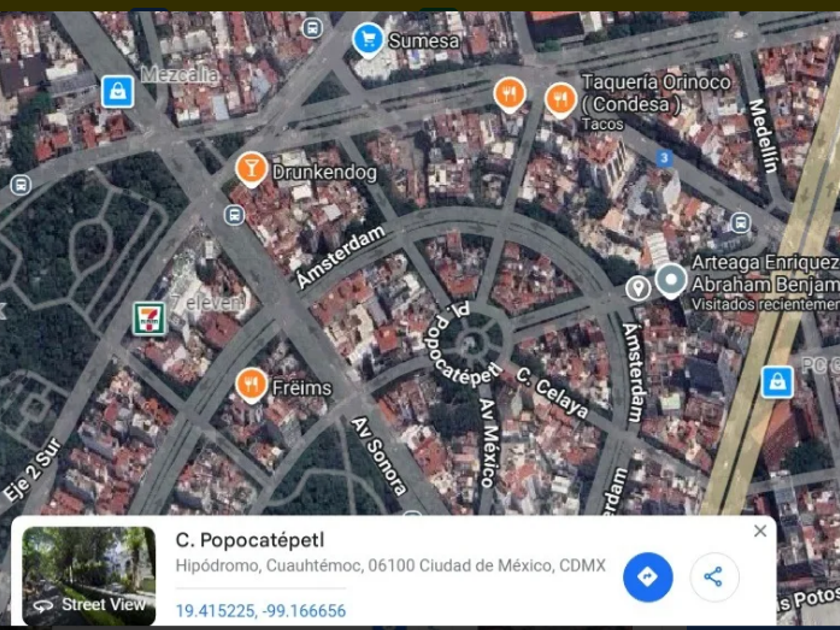Close the C. Popocatépetl info card
This screenshot has height=630, width=840.
[x=760, y=531]
